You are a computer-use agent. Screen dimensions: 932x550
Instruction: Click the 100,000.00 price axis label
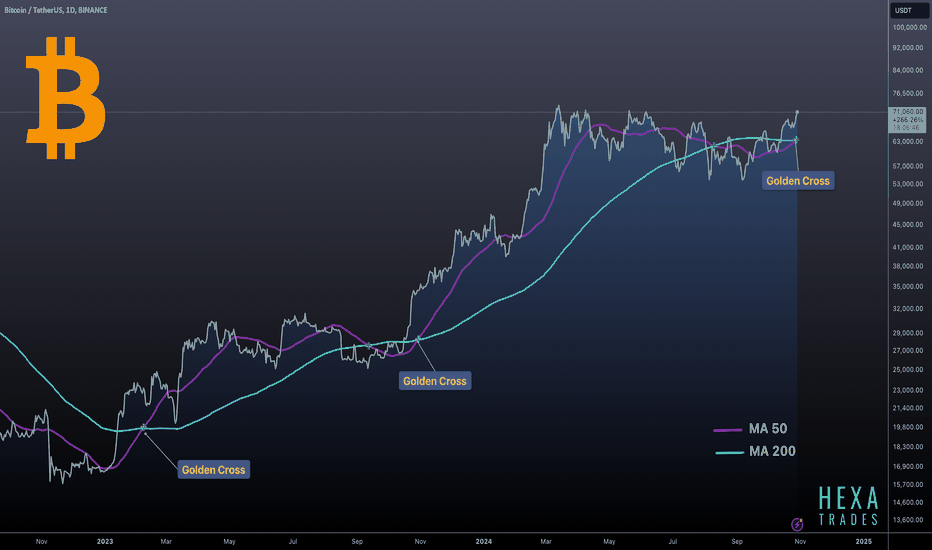coord(909,27)
